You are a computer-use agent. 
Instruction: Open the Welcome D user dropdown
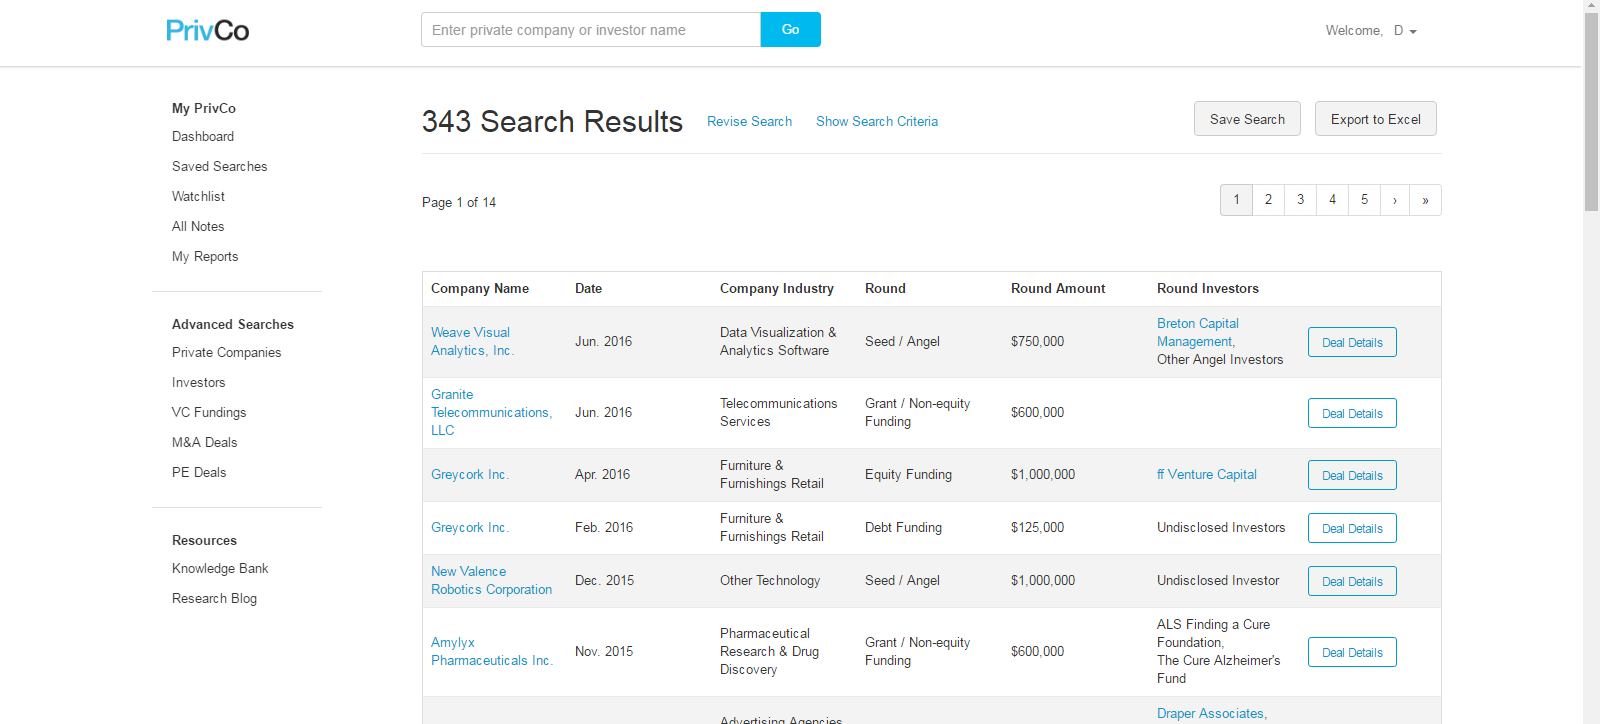coord(1371,31)
